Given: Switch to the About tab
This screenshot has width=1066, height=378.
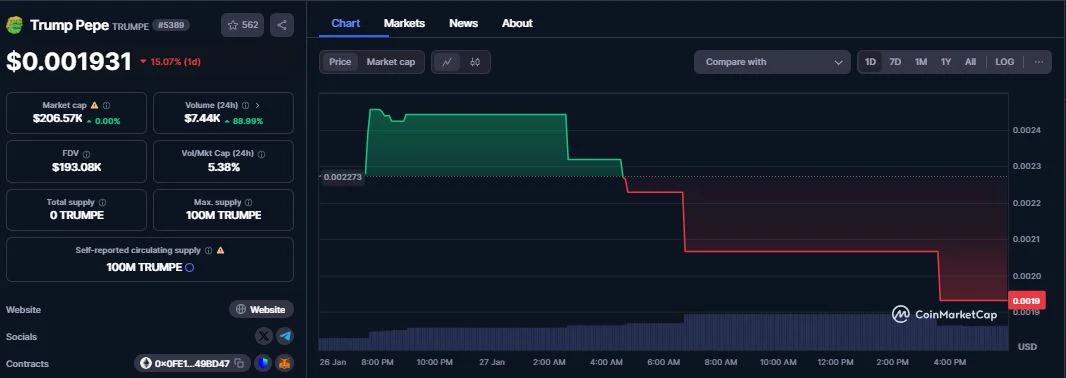Looking at the screenshot, I should (x=517, y=23).
